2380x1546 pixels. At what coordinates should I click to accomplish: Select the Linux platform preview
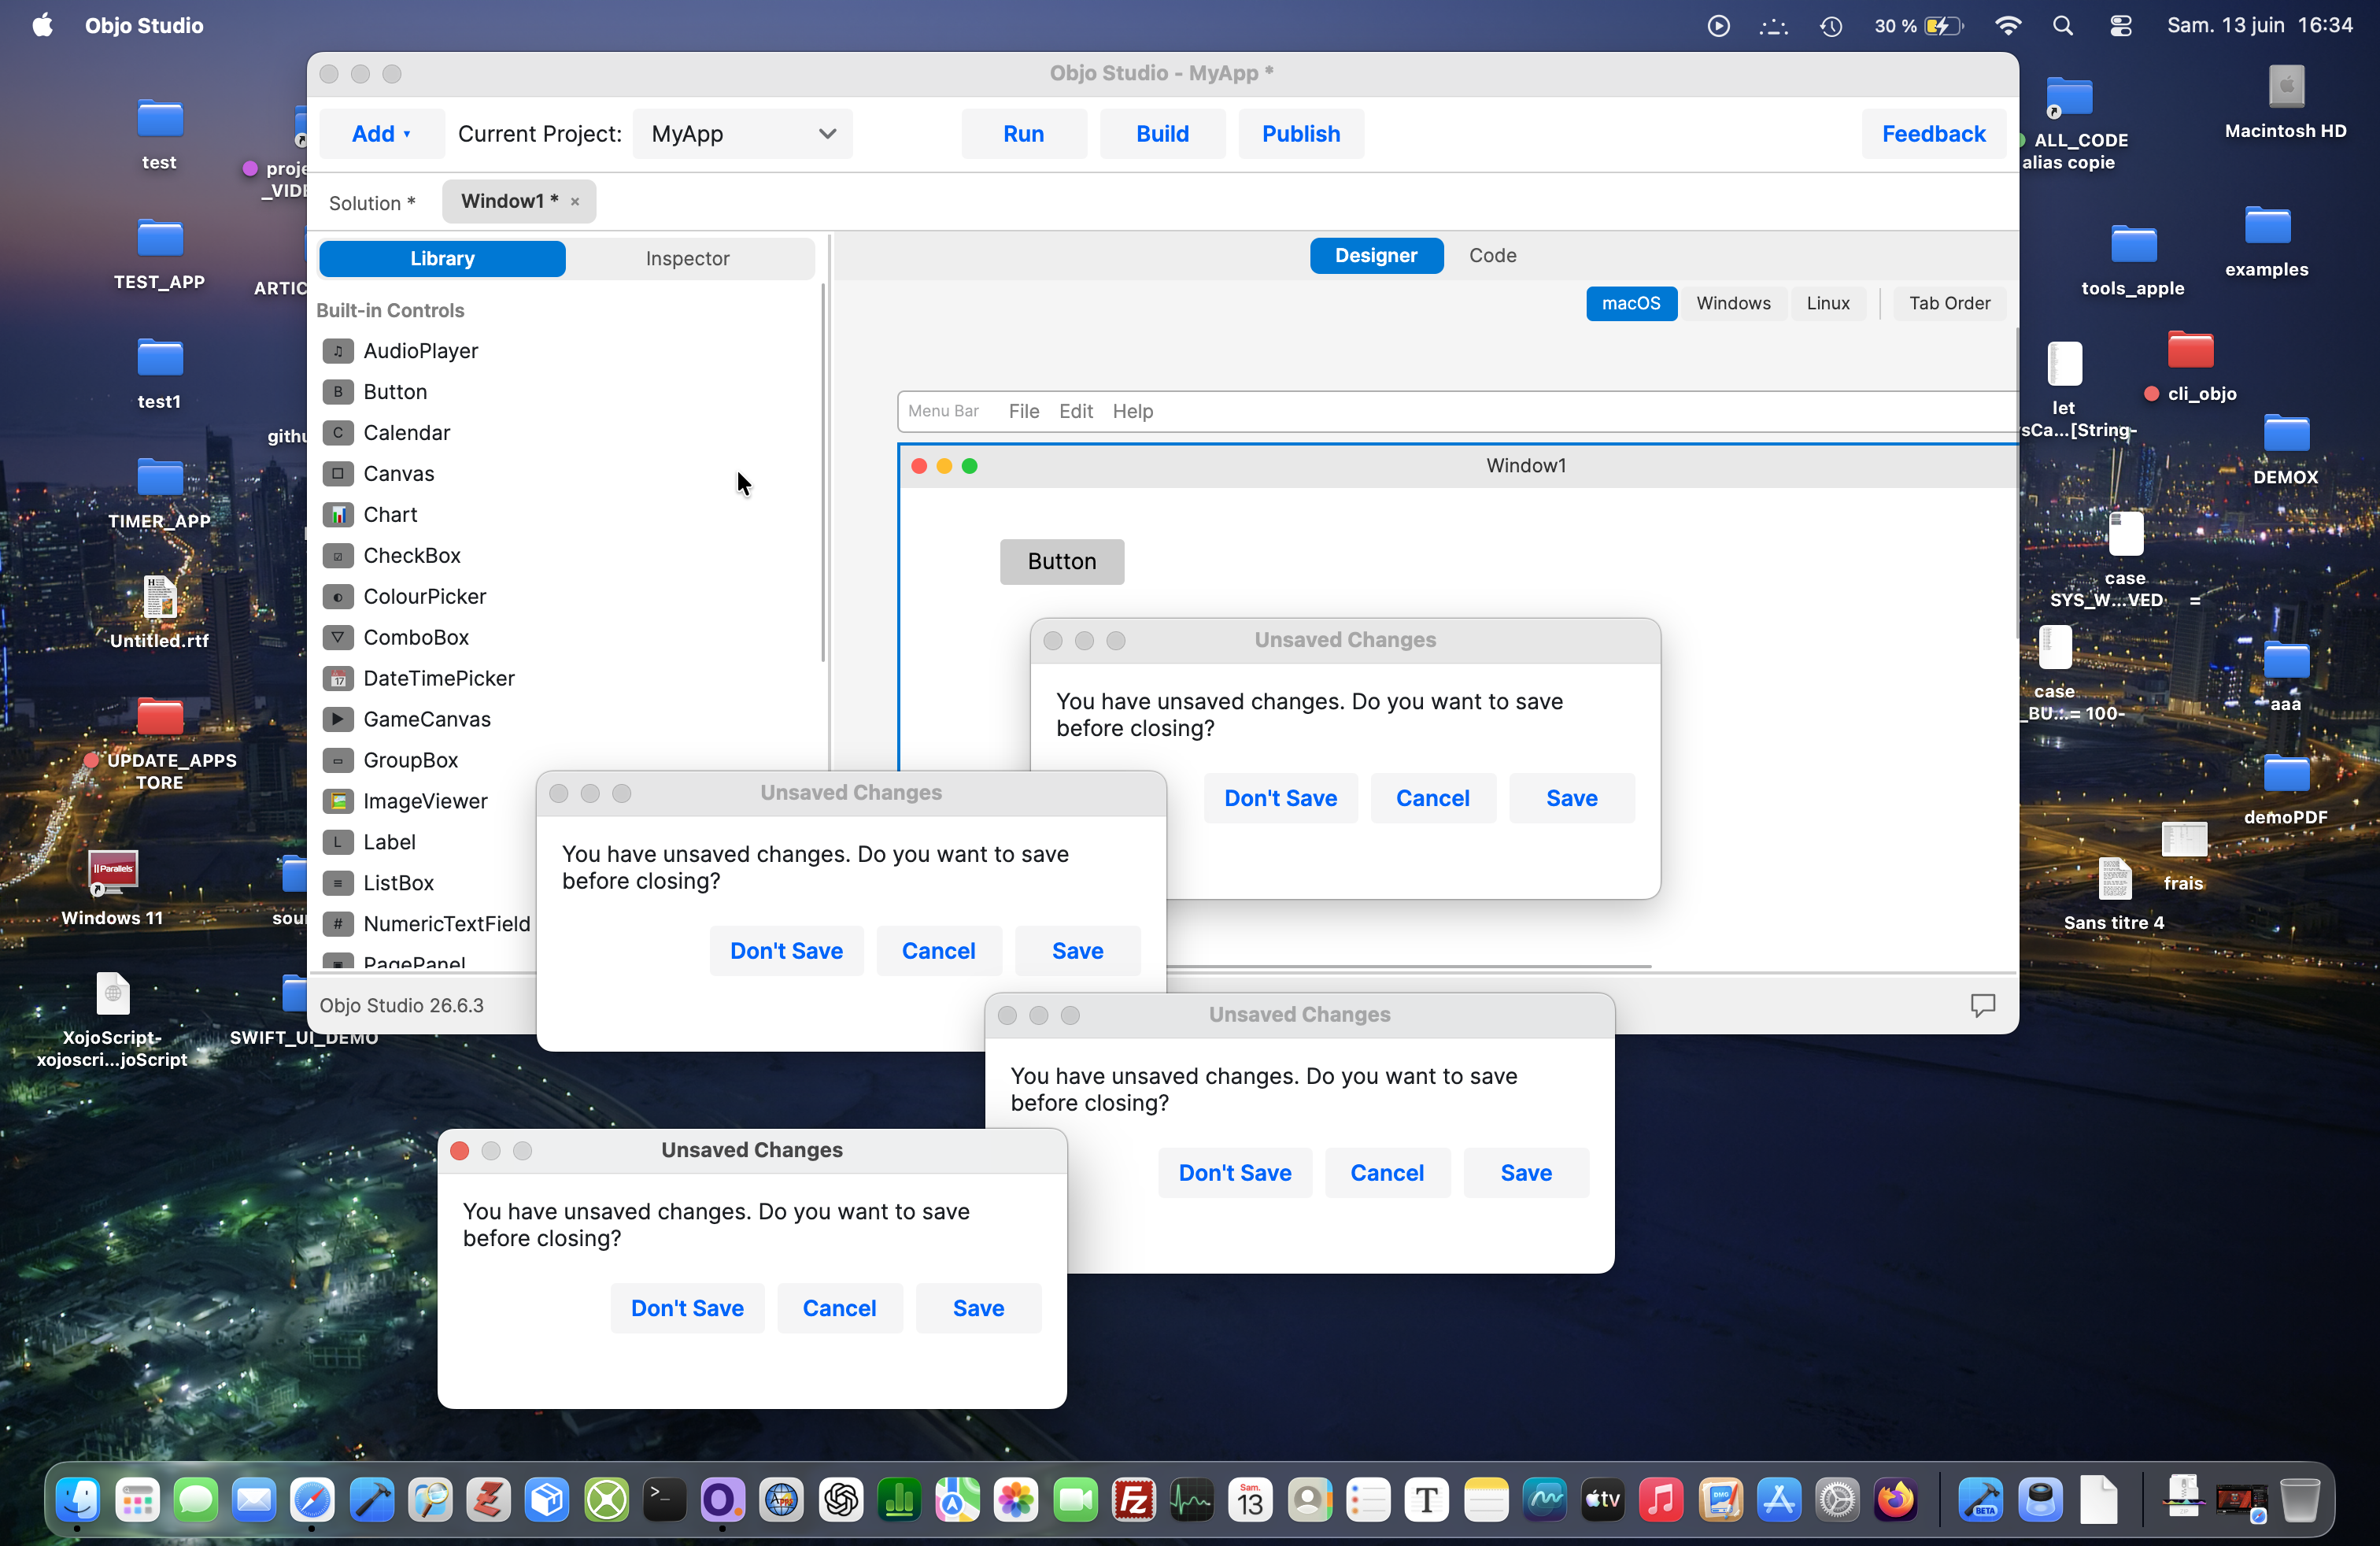pyautogui.click(x=1828, y=304)
